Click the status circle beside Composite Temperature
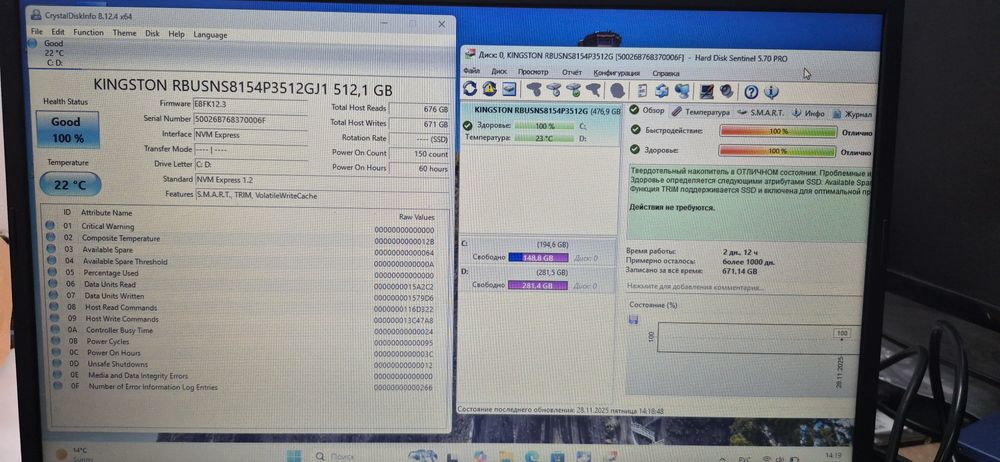1000x462 pixels. pyautogui.click(x=50, y=237)
